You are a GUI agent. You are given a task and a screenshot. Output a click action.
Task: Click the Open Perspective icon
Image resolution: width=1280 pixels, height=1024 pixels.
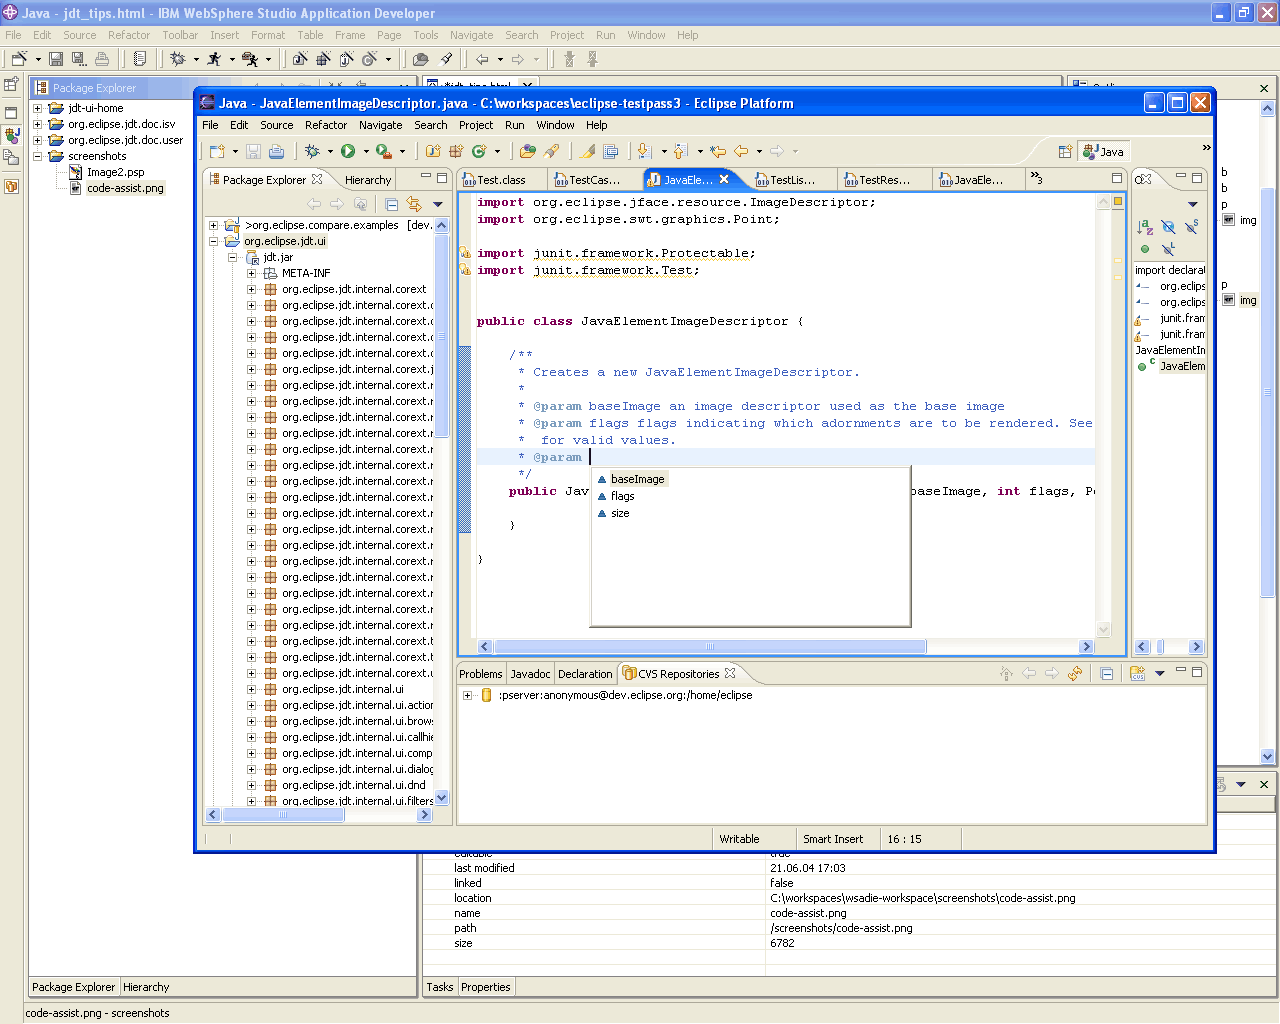(1065, 151)
